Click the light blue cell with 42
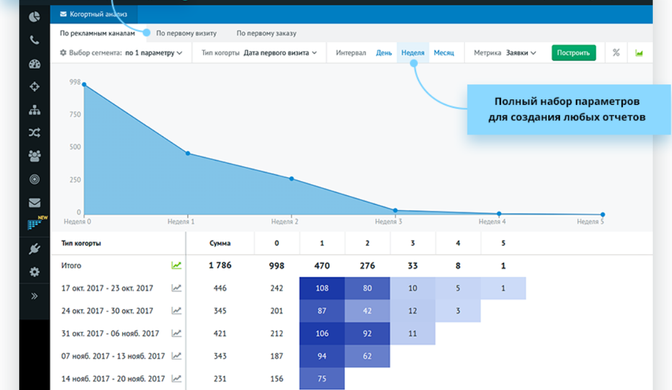Screen dimensions: 672x390 click(367, 311)
